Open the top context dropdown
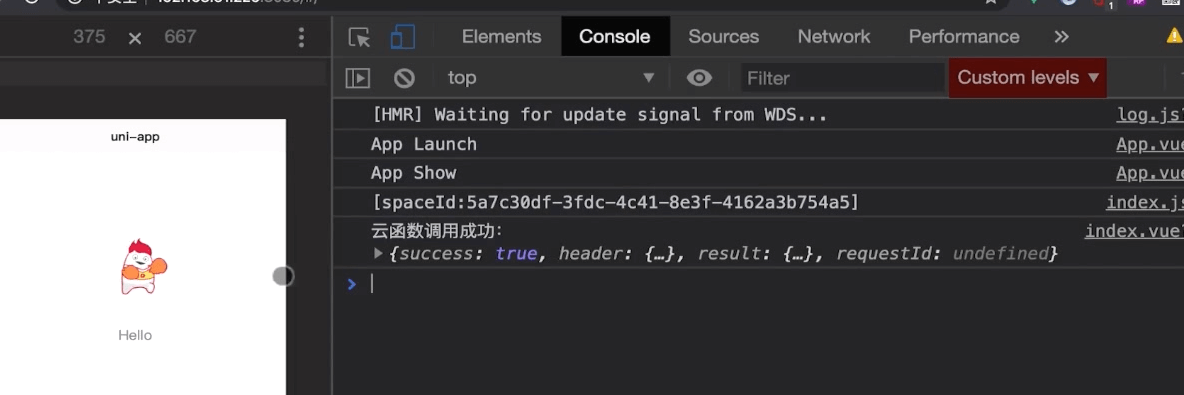This screenshot has height=395, width=1184. point(550,78)
